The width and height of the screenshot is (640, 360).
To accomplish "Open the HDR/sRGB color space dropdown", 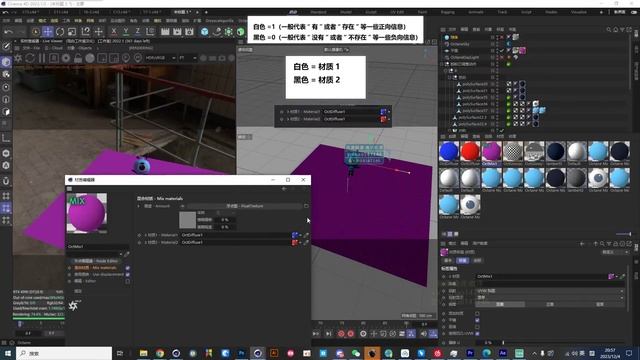I will point(161,58).
